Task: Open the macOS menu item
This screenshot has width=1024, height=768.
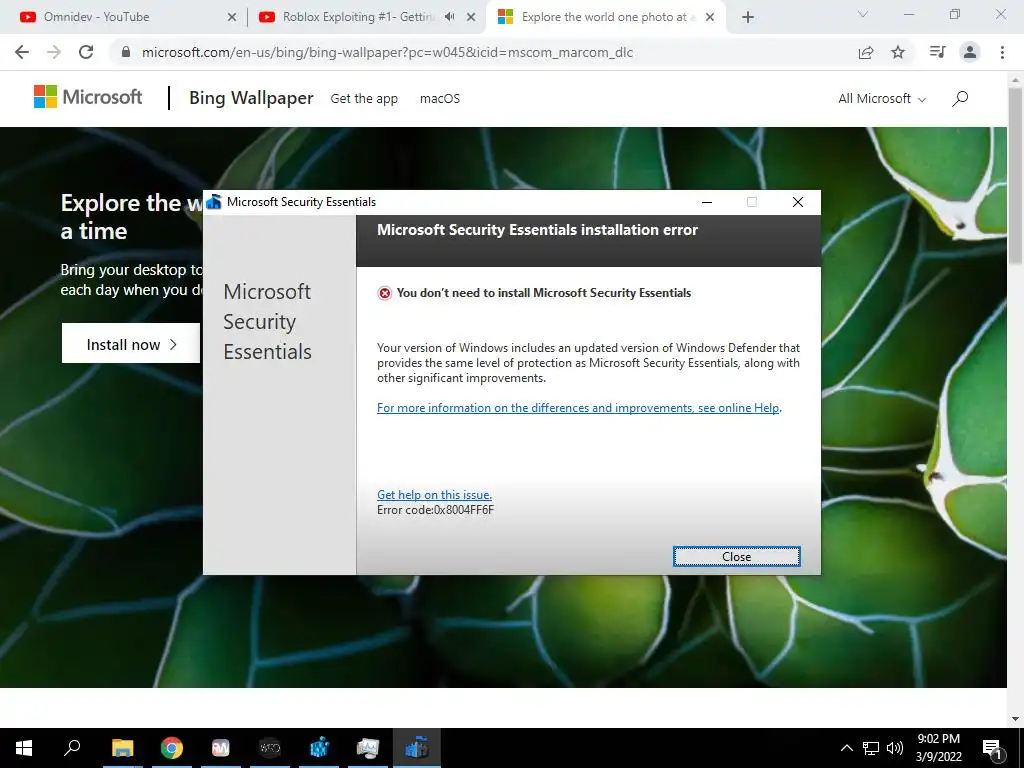Action: tap(440, 99)
